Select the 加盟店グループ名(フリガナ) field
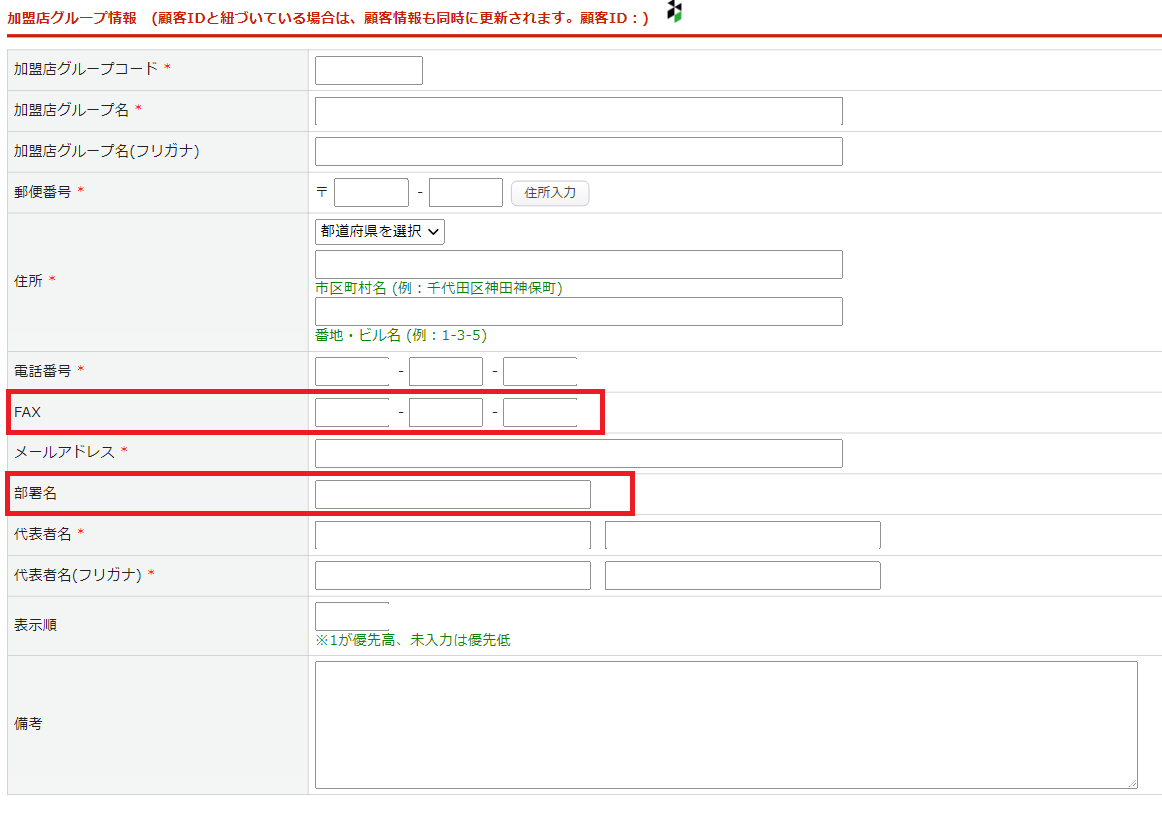 point(578,152)
